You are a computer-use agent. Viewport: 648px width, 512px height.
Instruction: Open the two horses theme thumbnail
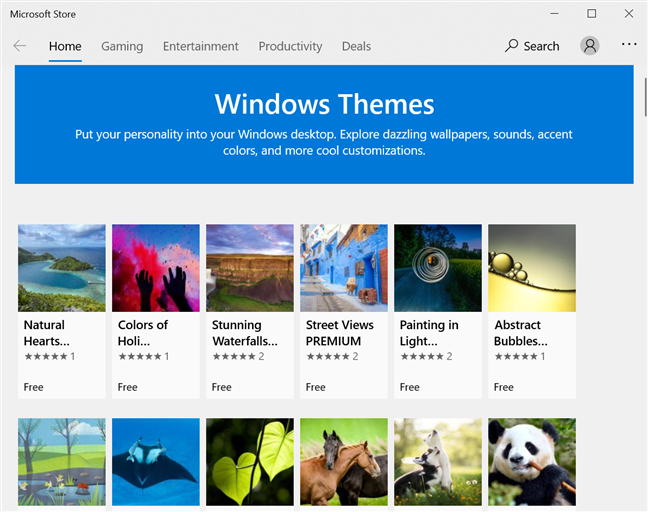(344, 462)
